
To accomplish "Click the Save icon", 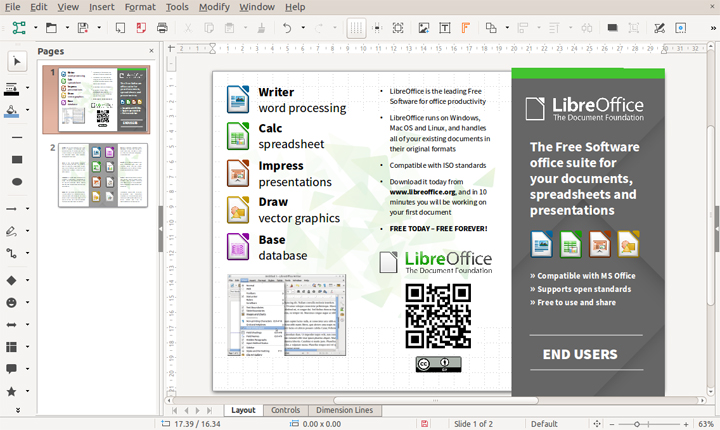I will click(83, 28).
